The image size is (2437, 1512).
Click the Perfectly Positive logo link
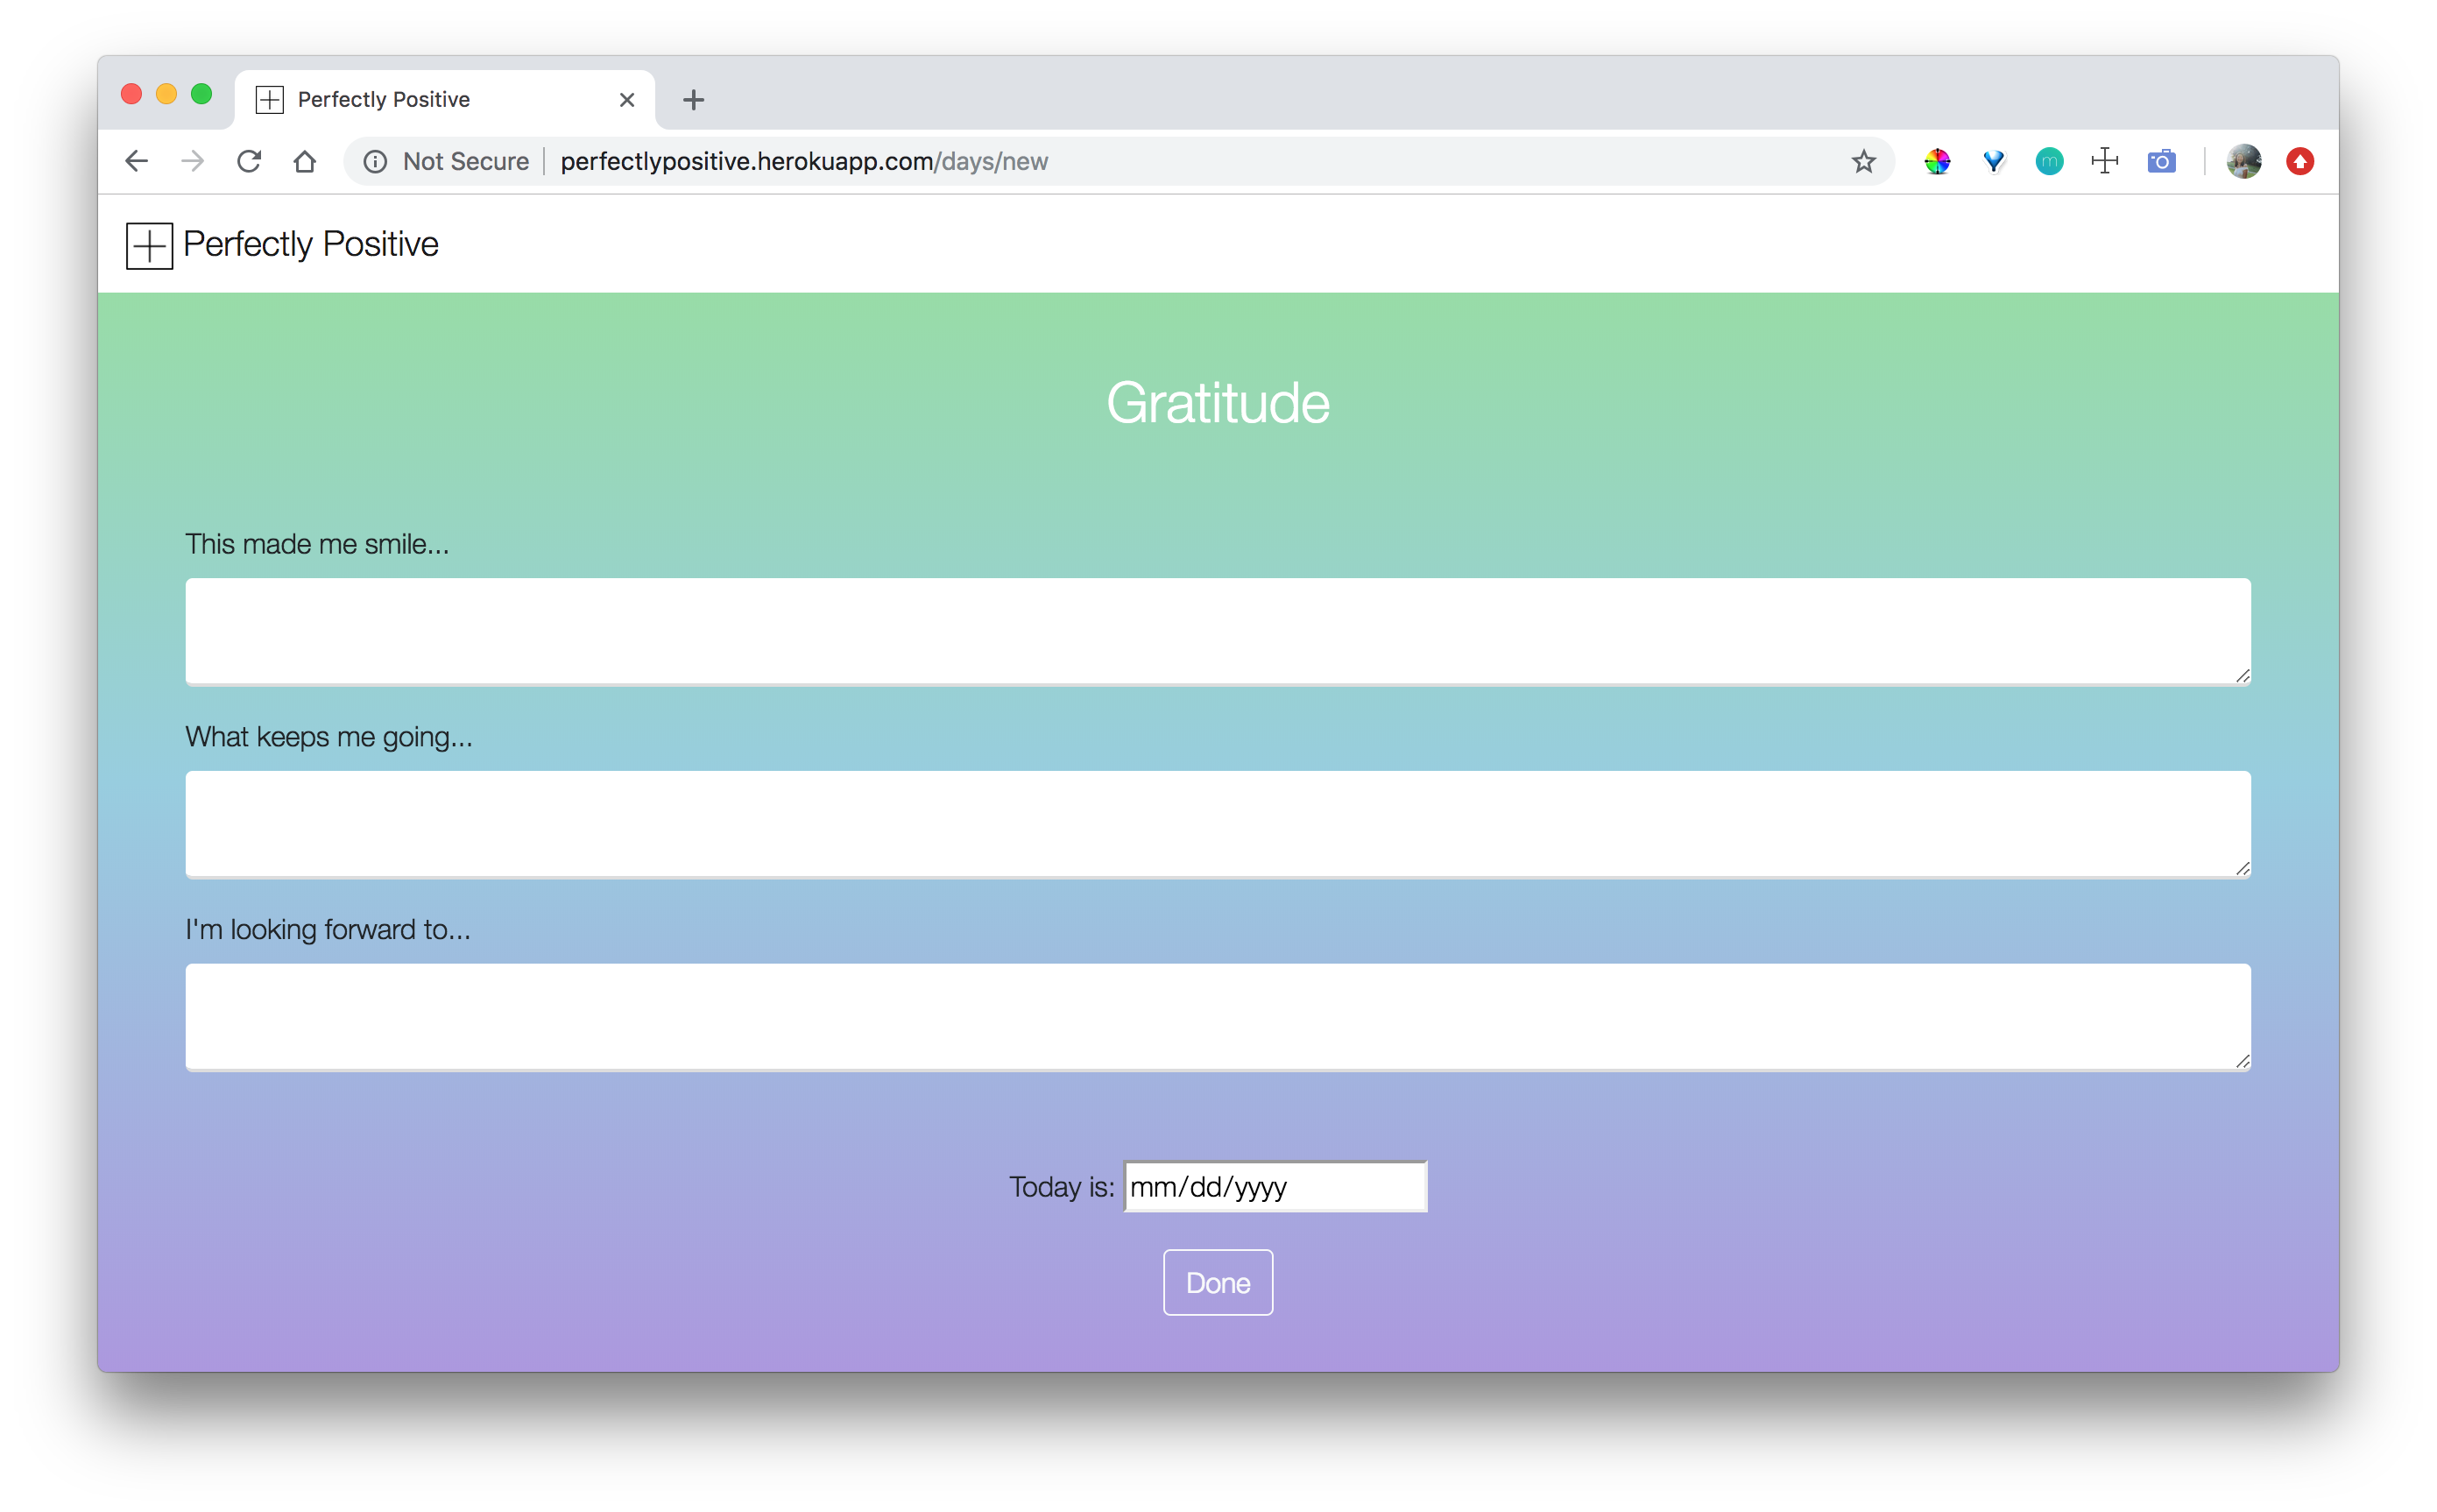click(283, 245)
